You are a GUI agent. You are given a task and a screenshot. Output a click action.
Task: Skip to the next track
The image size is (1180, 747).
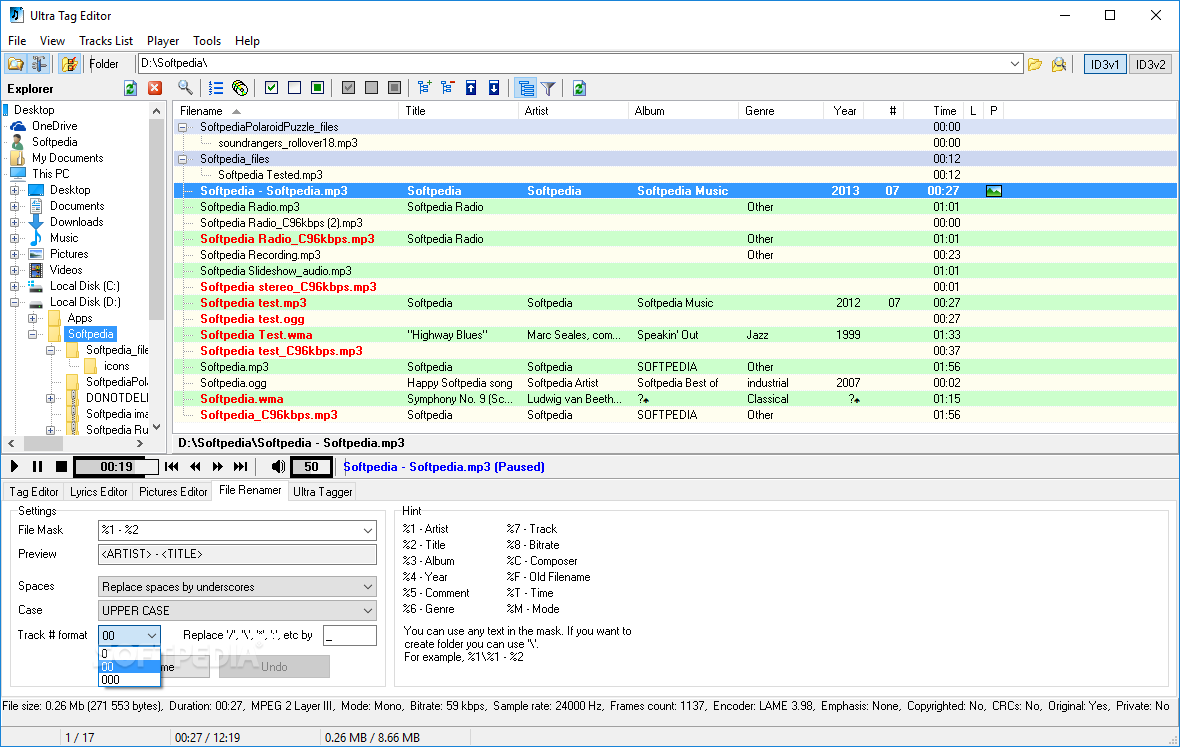241,466
